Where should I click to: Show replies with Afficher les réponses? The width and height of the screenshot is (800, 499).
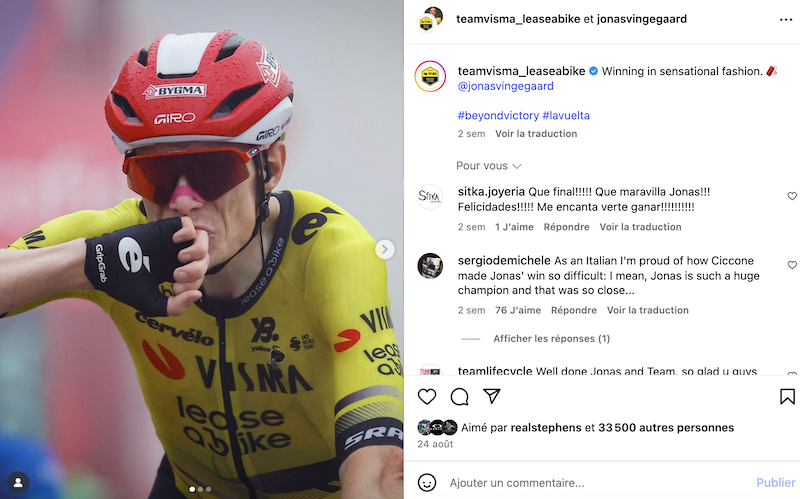551,339
